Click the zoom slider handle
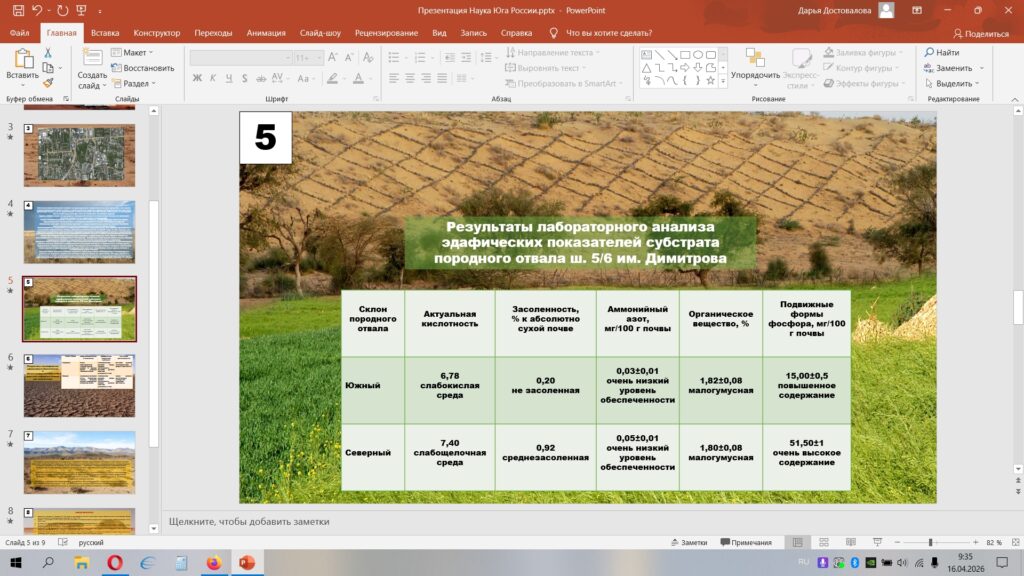 (931, 542)
